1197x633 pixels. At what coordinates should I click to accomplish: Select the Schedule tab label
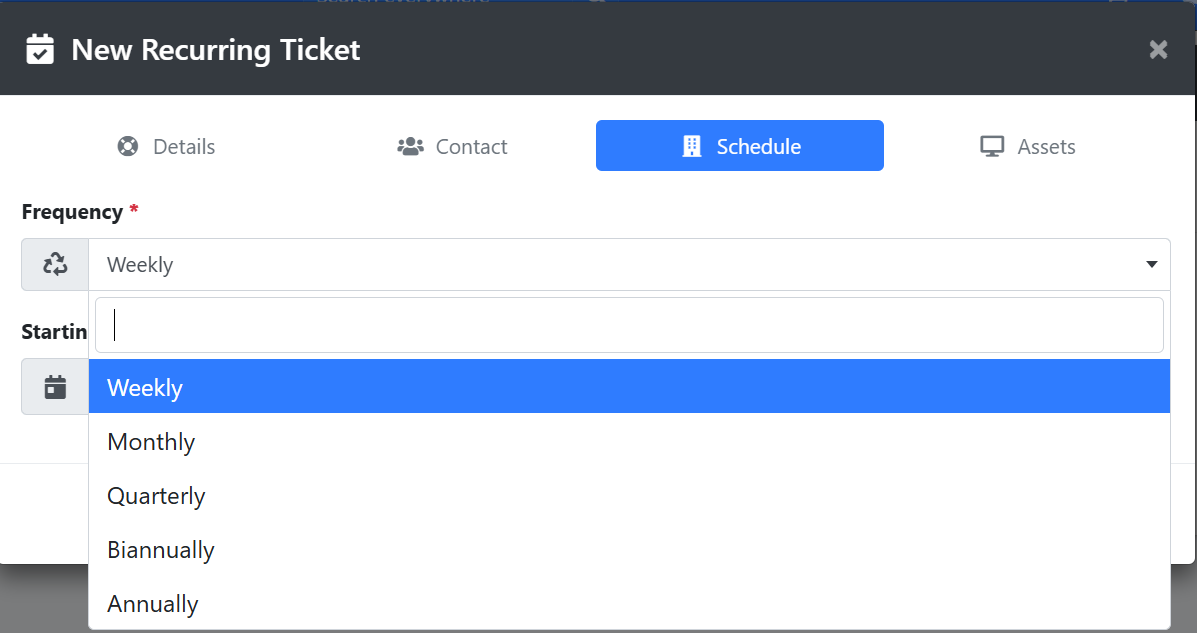click(x=758, y=147)
